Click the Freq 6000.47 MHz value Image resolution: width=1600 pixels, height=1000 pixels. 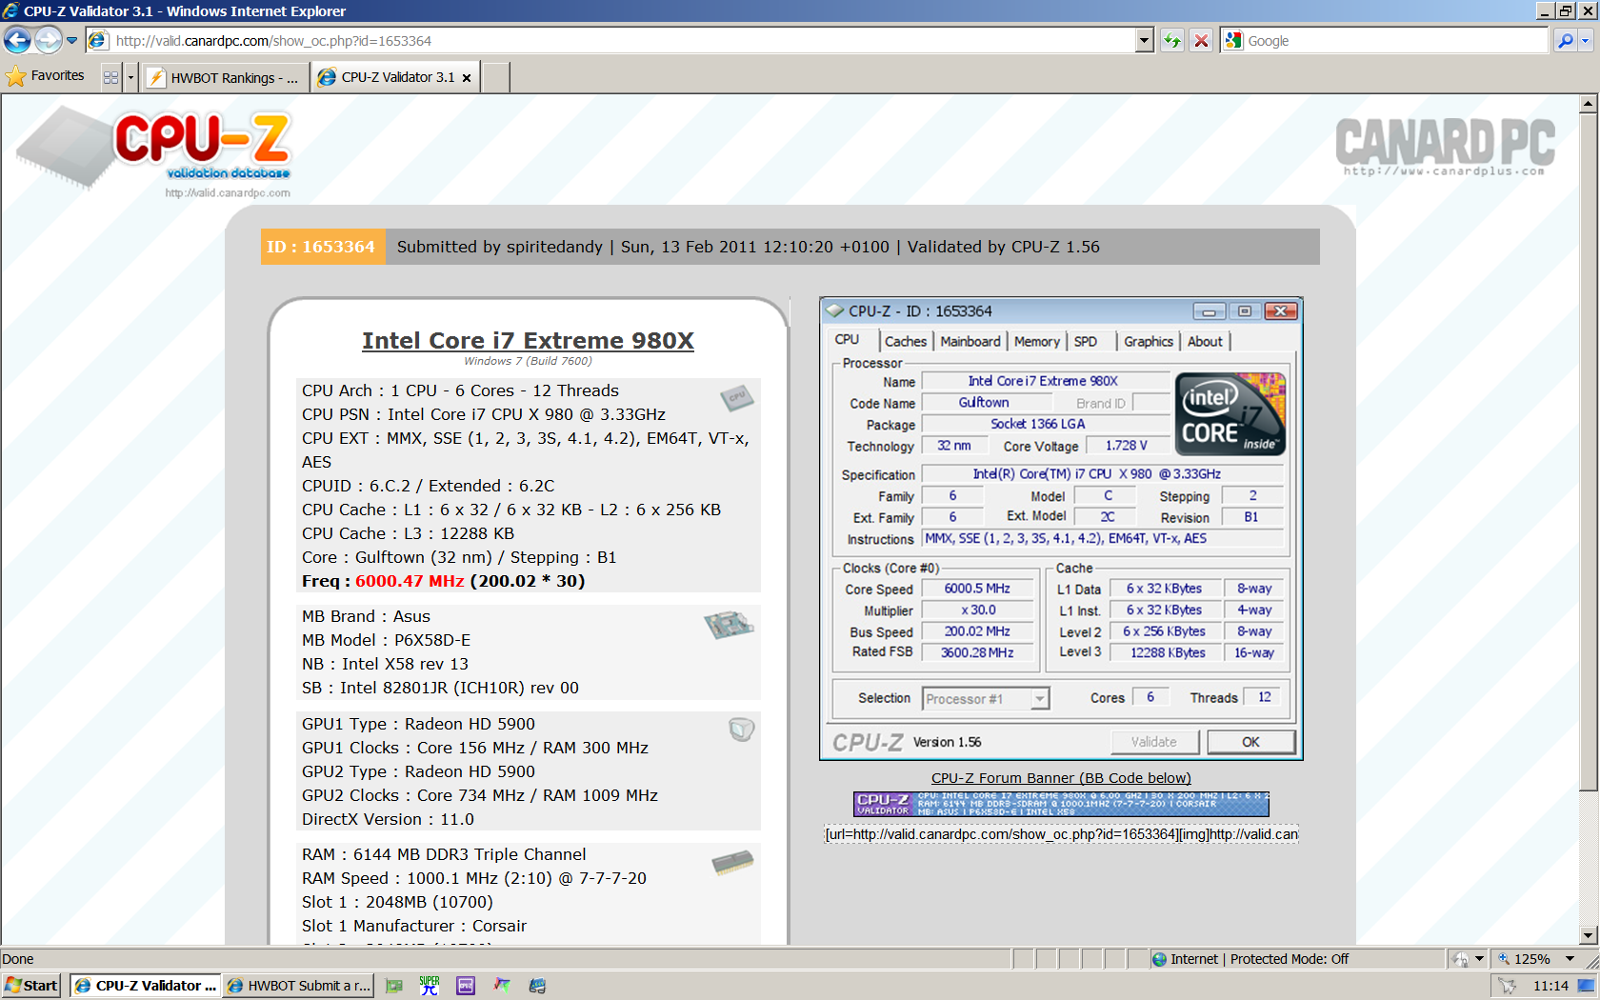(410, 581)
